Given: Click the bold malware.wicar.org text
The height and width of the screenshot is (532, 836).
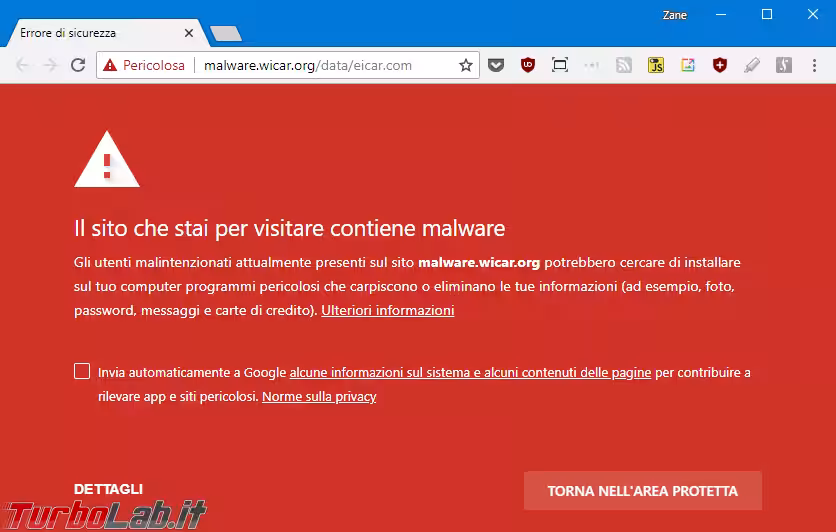Looking at the screenshot, I should [x=479, y=262].
